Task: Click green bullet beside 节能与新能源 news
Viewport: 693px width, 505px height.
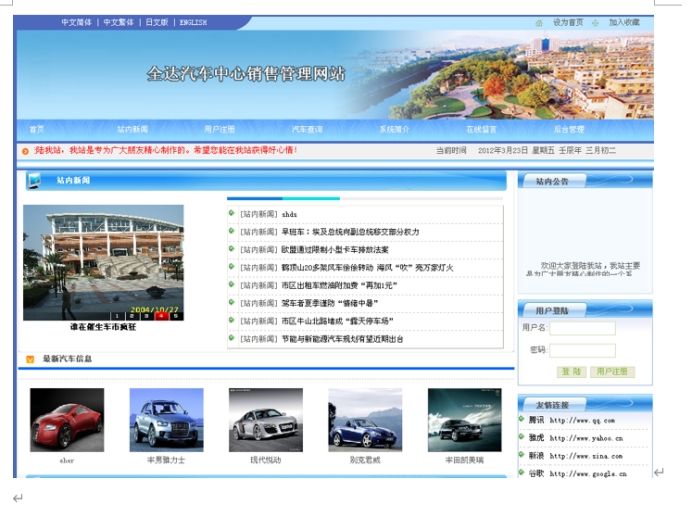Action: tap(231, 338)
